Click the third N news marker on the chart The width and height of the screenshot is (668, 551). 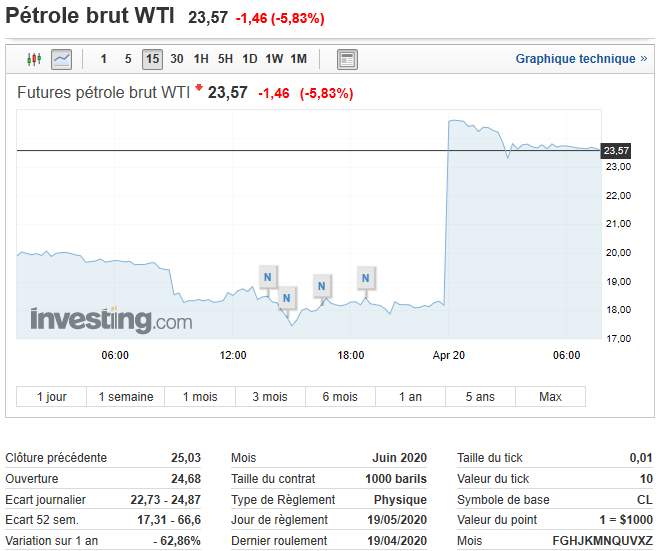click(322, 286)
